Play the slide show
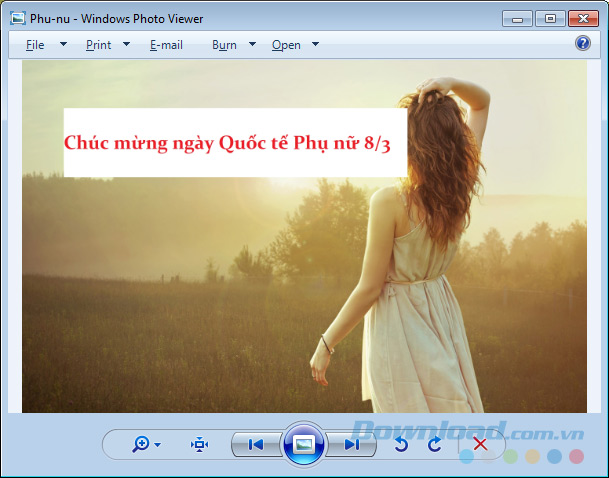This screenshot has width=609, height=478. tap(304, 443)
